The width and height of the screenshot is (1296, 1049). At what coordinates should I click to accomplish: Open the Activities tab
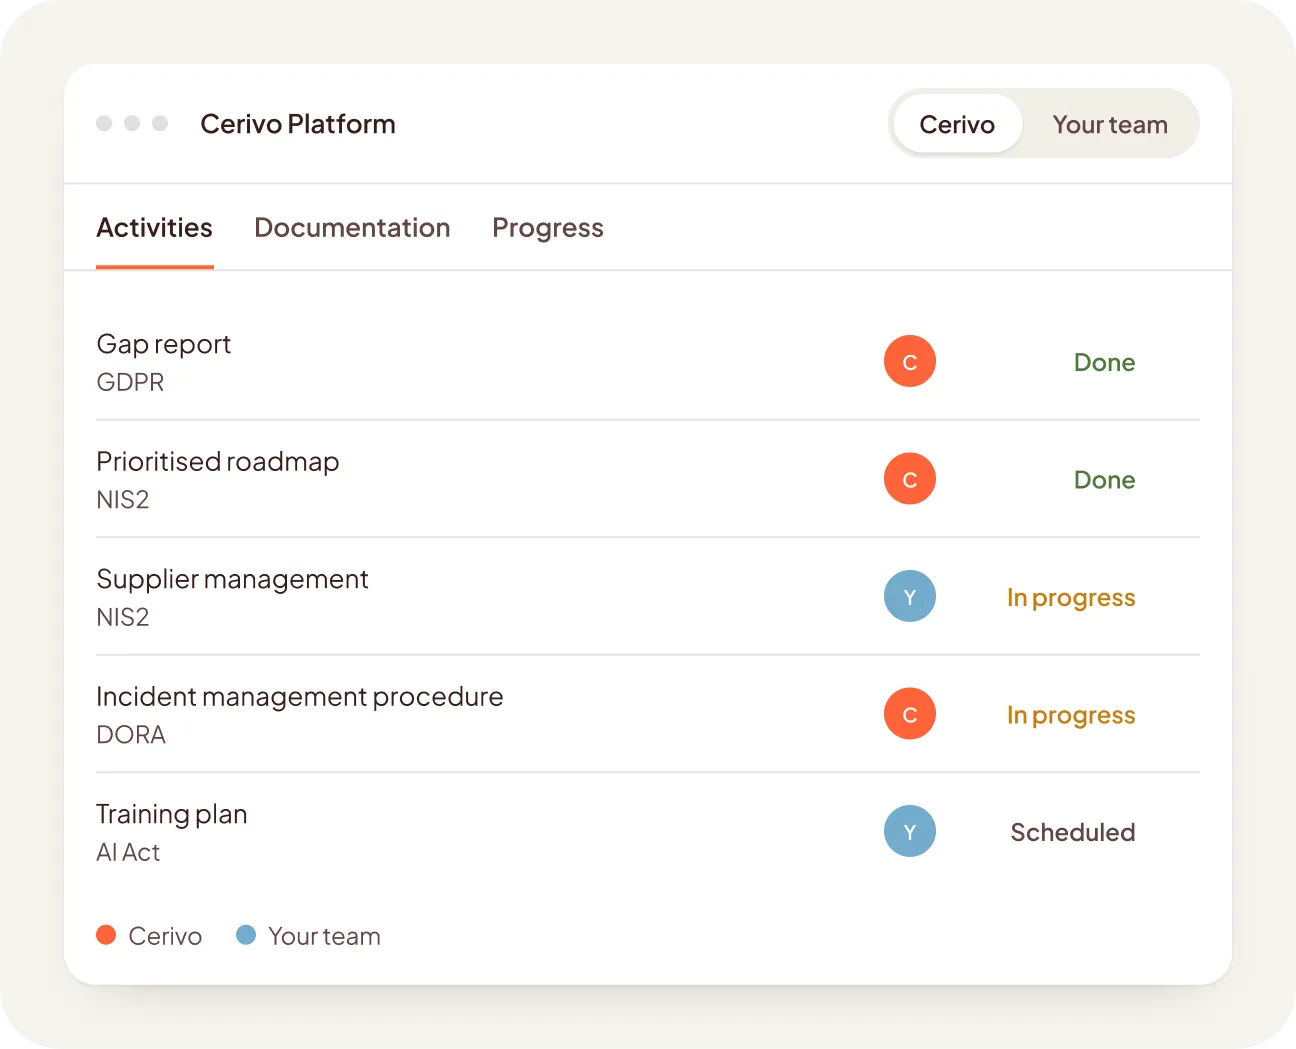tap(154, 228)
